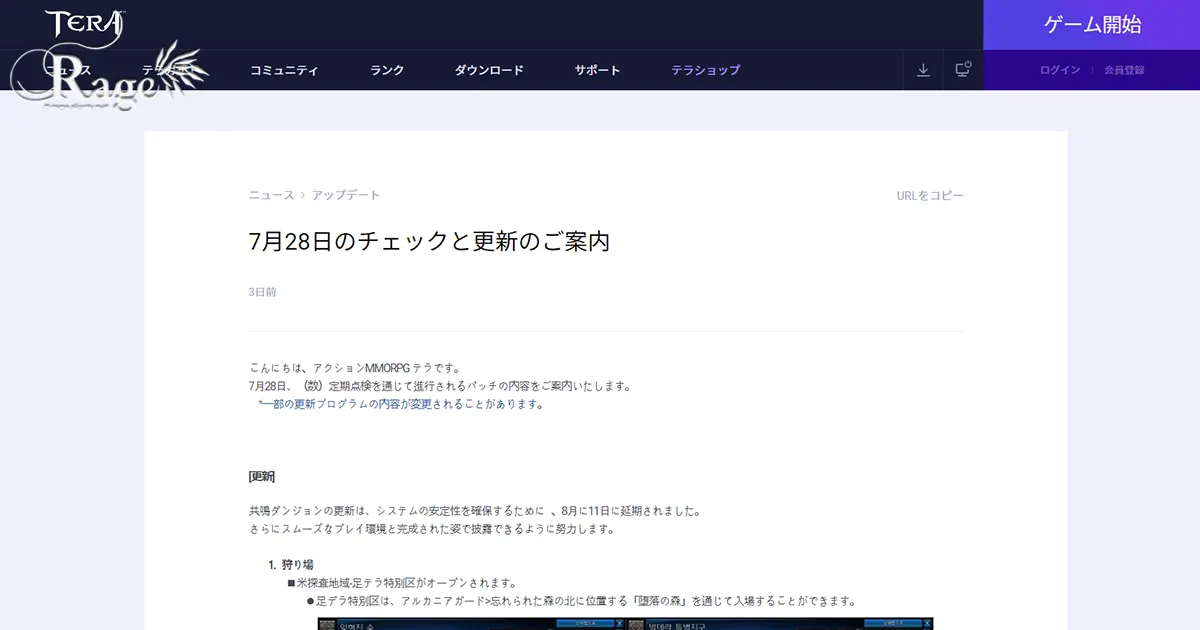Viewport: 1200px width, 630px height.
Task: Click アップデート in the breadcrumb trail
Action: 348,195
